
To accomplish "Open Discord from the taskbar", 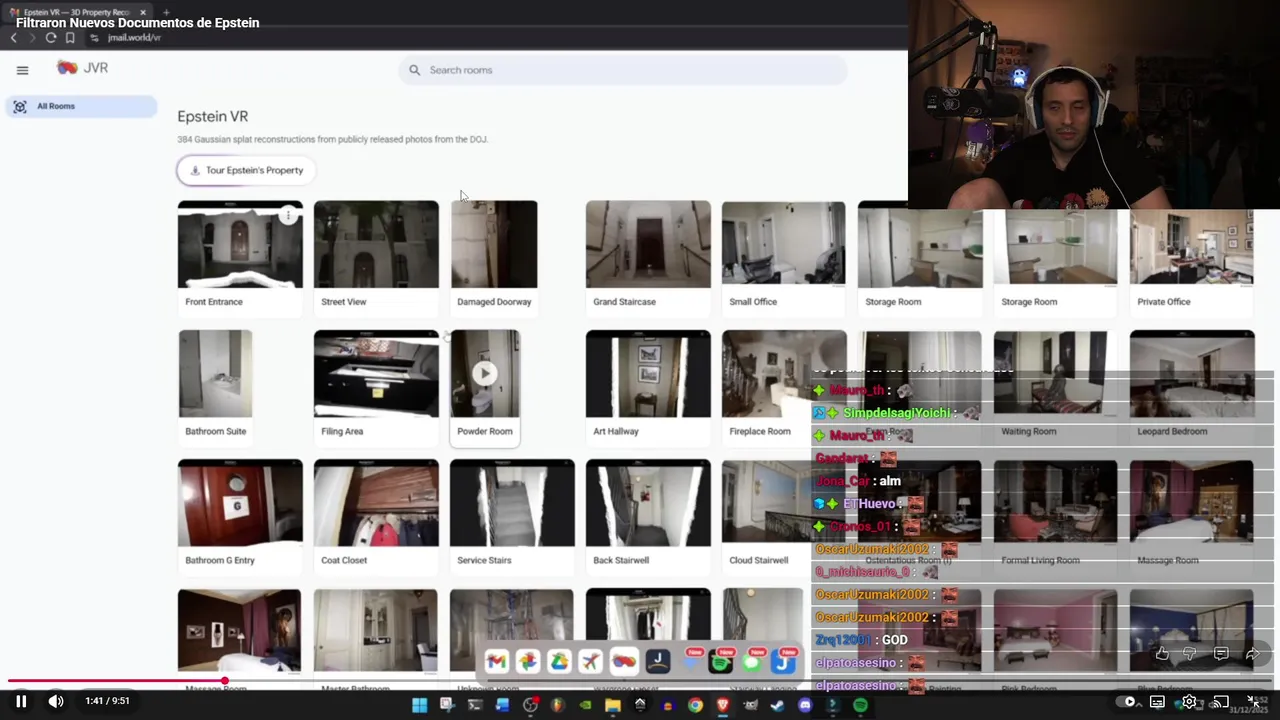I will [805, 706].
